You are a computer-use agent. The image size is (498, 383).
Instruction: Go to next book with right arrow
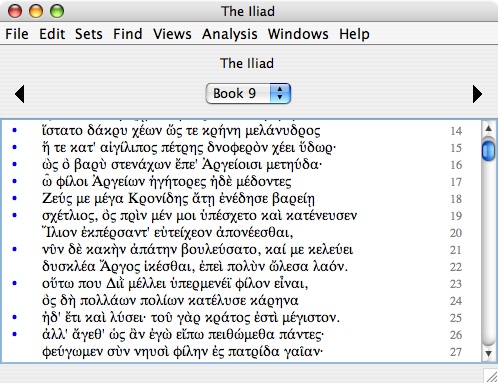coord(477,94)
